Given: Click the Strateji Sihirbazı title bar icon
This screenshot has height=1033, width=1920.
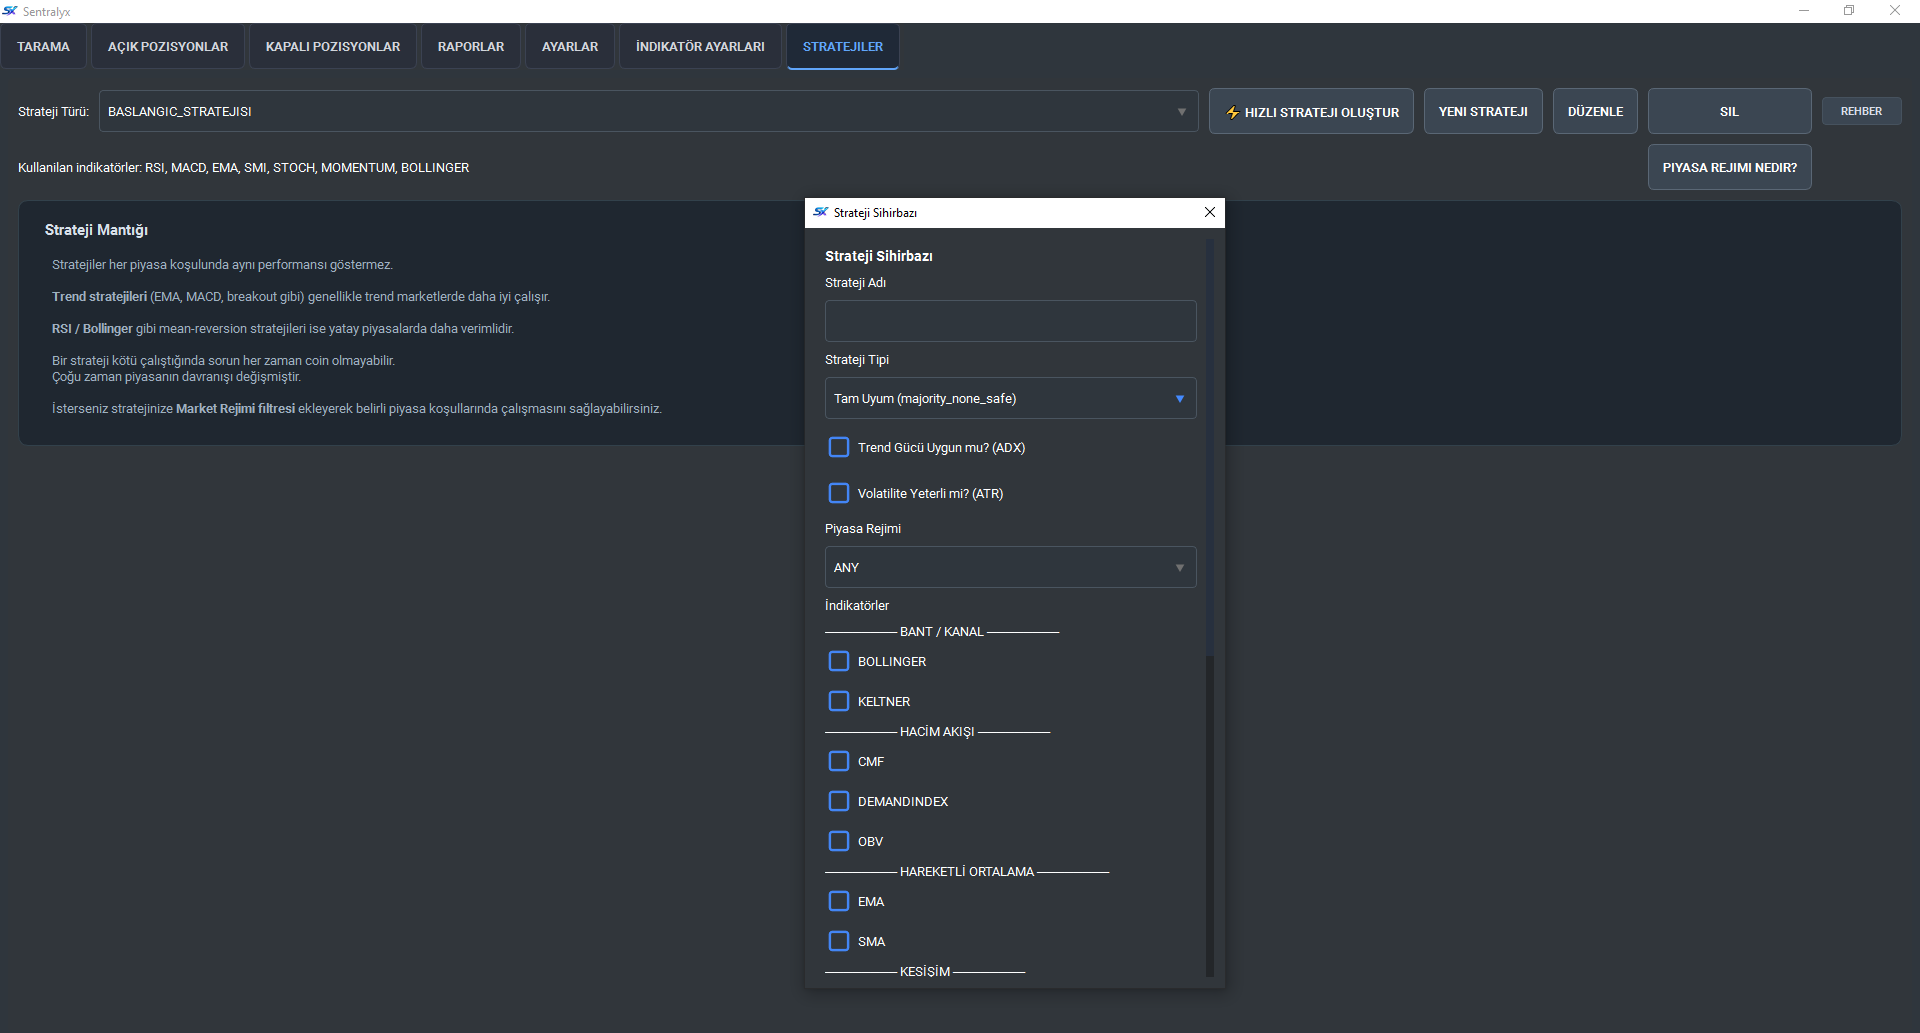Looking at the screenshot, I should coord(821,212).
